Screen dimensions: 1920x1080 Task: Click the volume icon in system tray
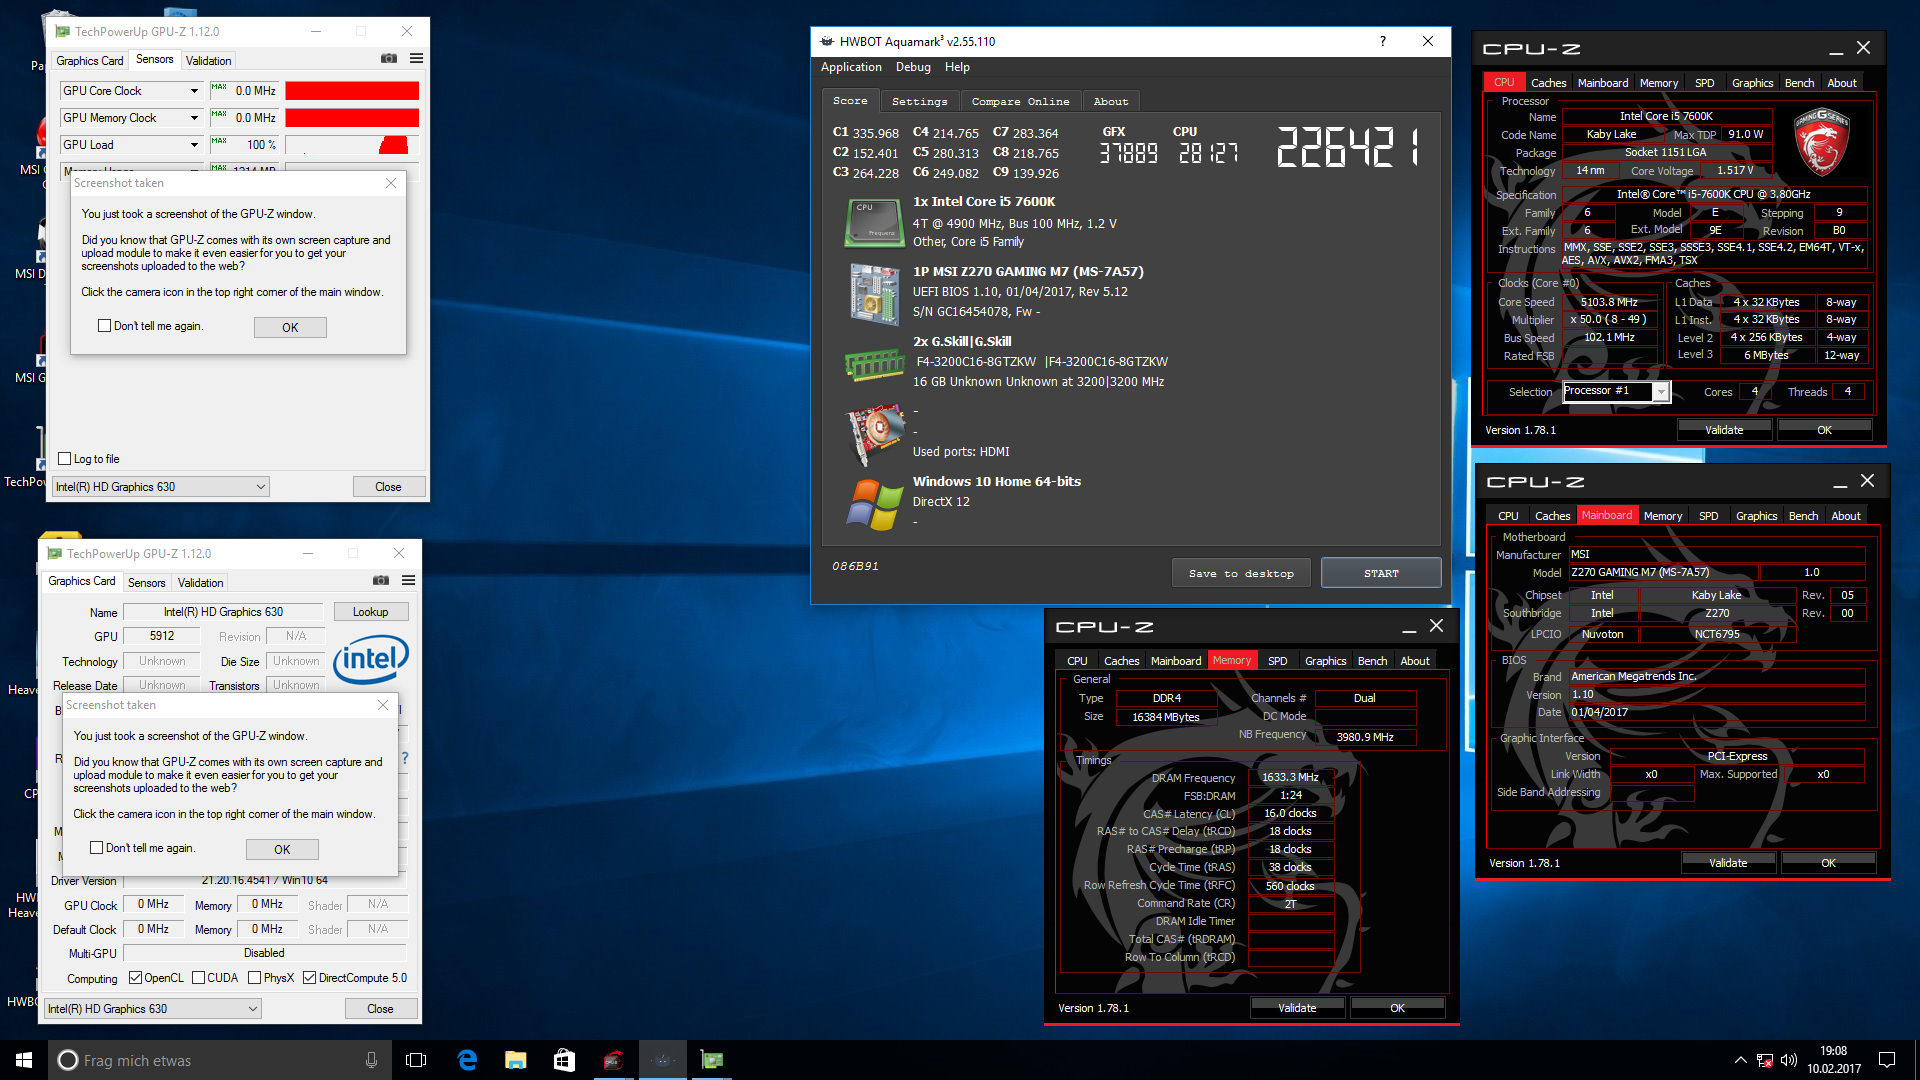(1789, 1060)
